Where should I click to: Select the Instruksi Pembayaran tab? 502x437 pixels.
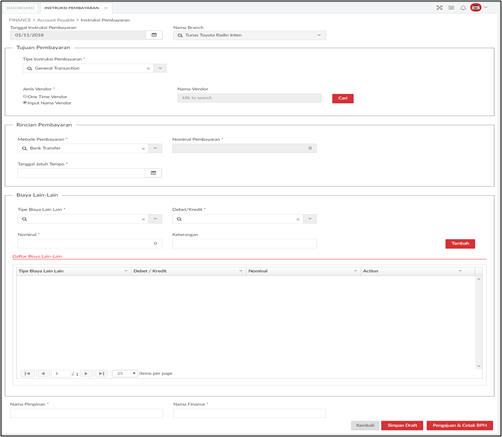coord(72,8)
